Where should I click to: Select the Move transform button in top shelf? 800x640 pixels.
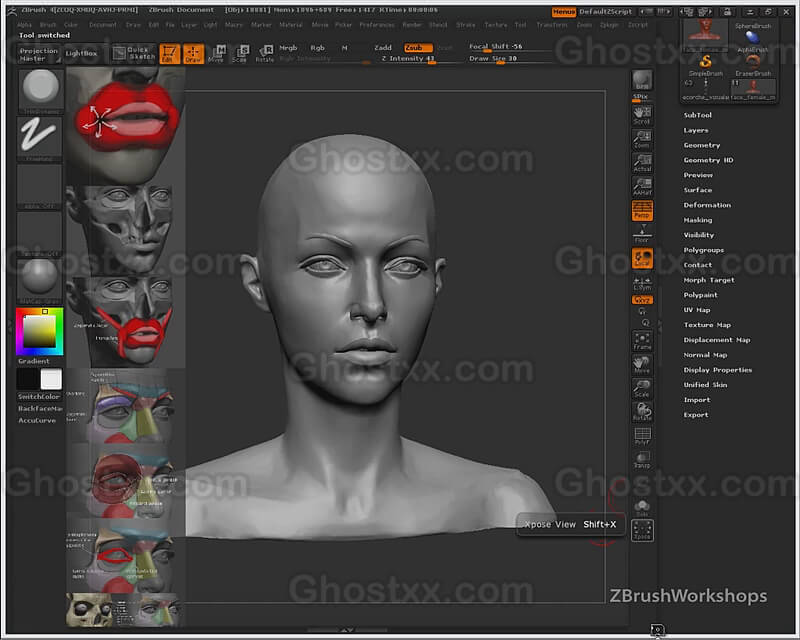pyautogui.click(x=216, y=54)
